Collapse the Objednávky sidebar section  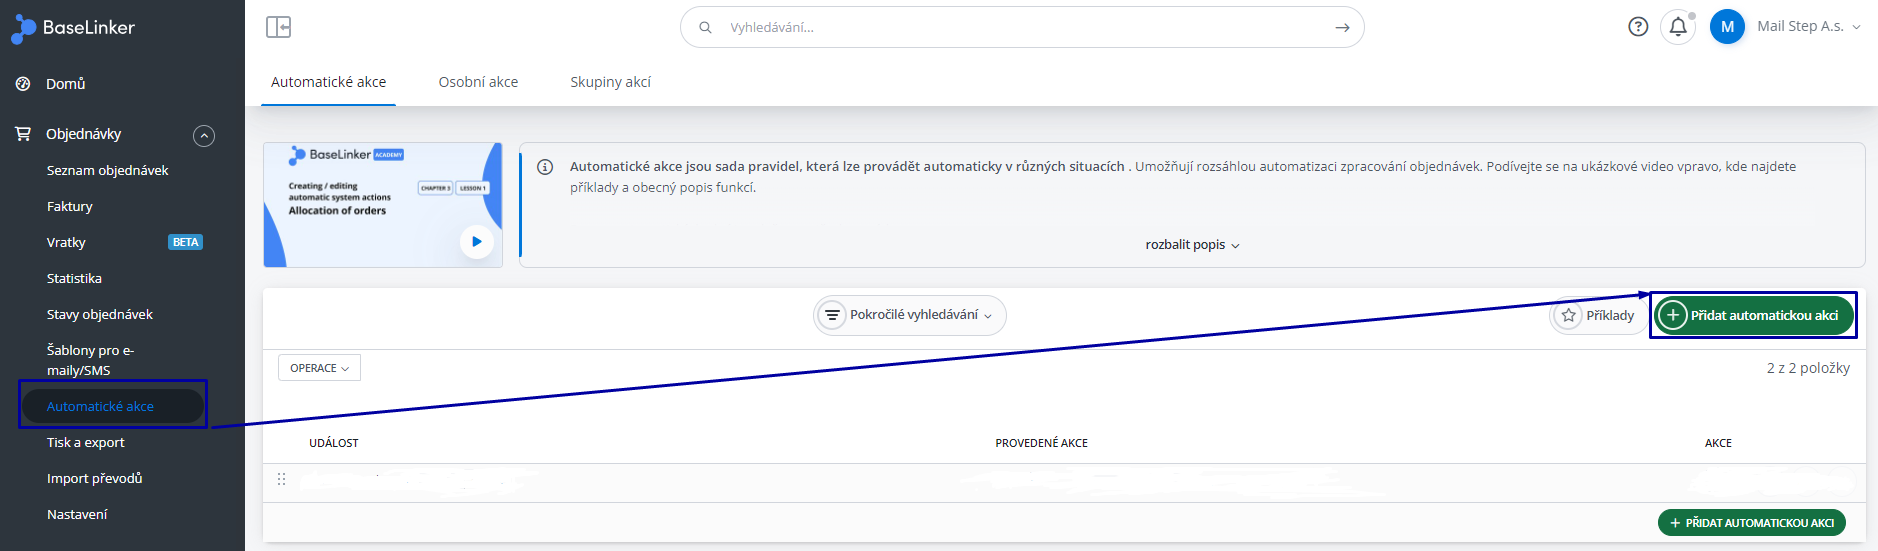point(204,135)
